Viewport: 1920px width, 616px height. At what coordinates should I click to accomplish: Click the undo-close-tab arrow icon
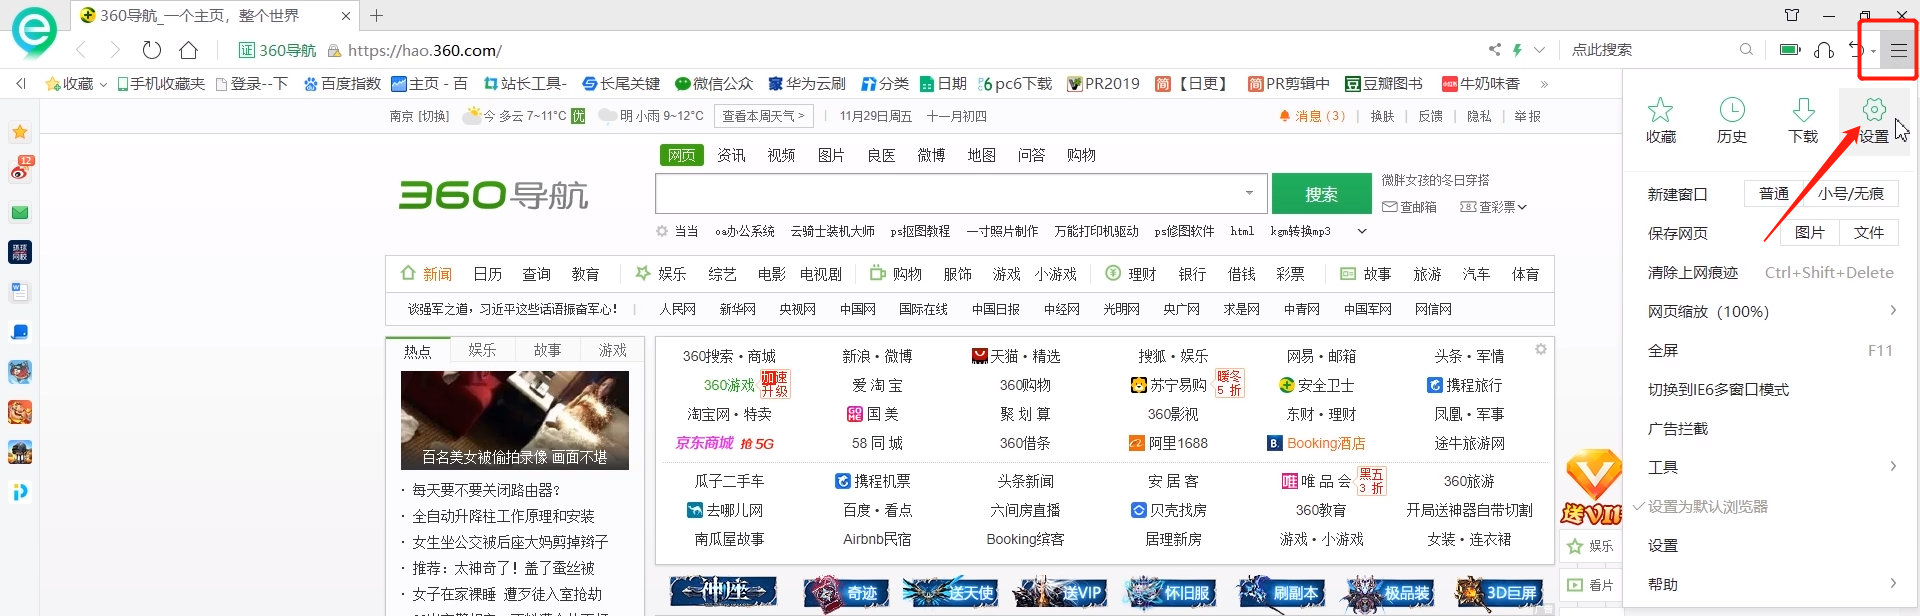pyautogui.click(x=1857, y=50)
